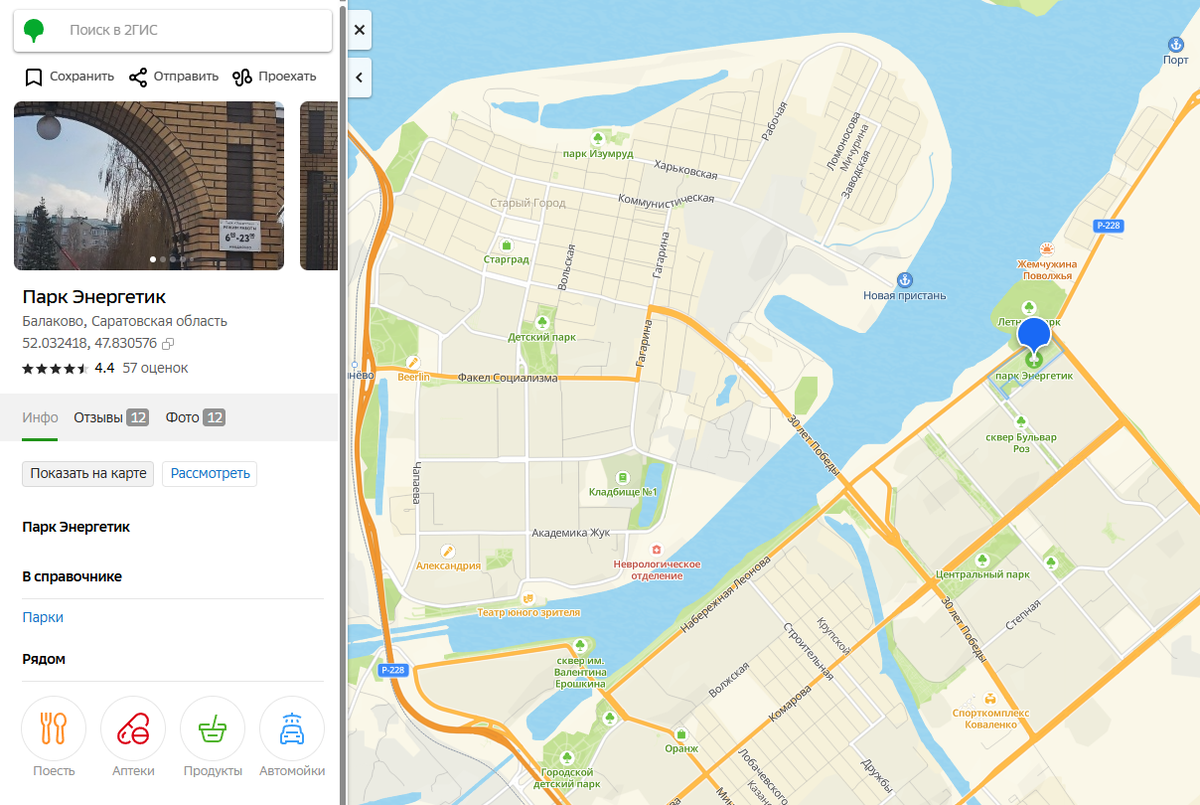Select the Спорткомплекс Коваленко marker
The width and height of the screenshot is (1200, 805).
tap(990, 699)
